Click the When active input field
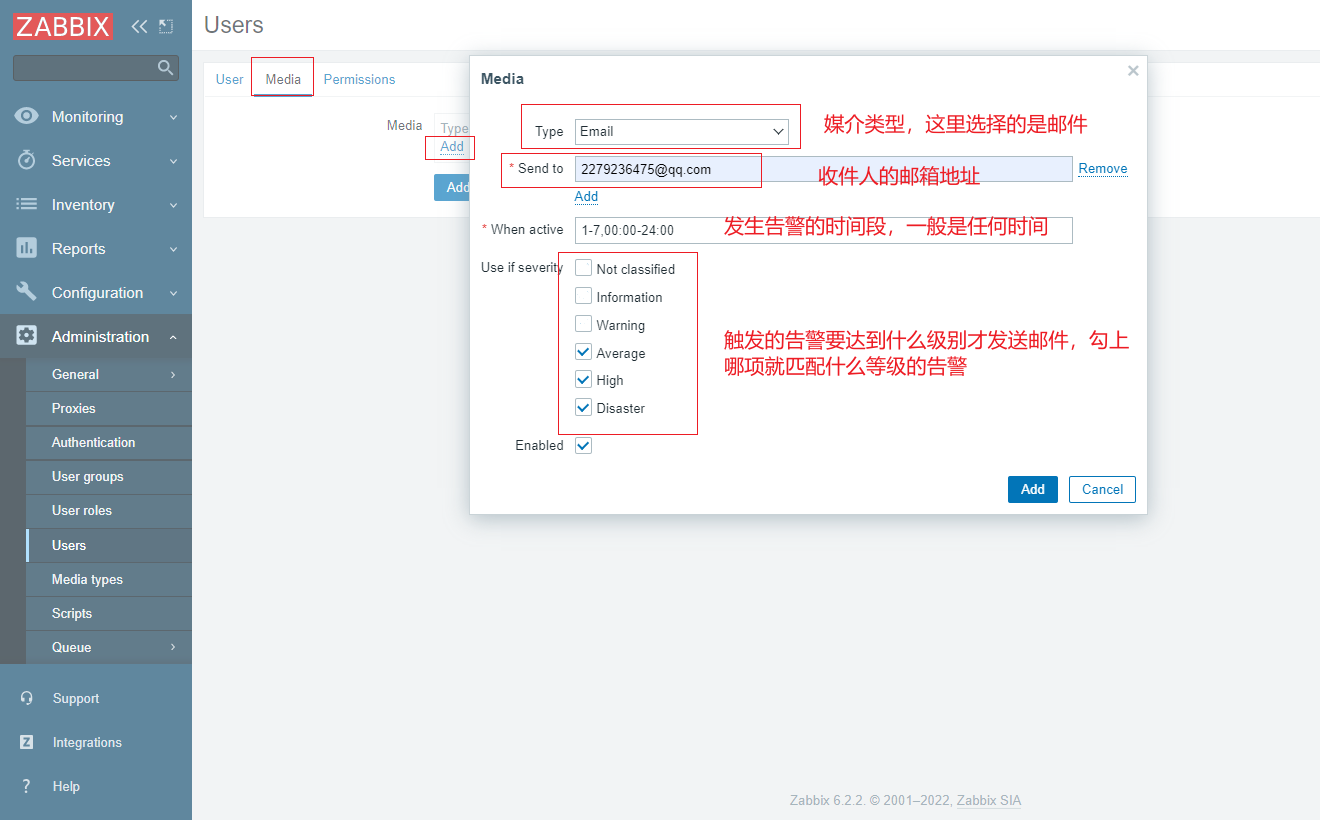This screenshot has width=1320, height=820. 823,230
